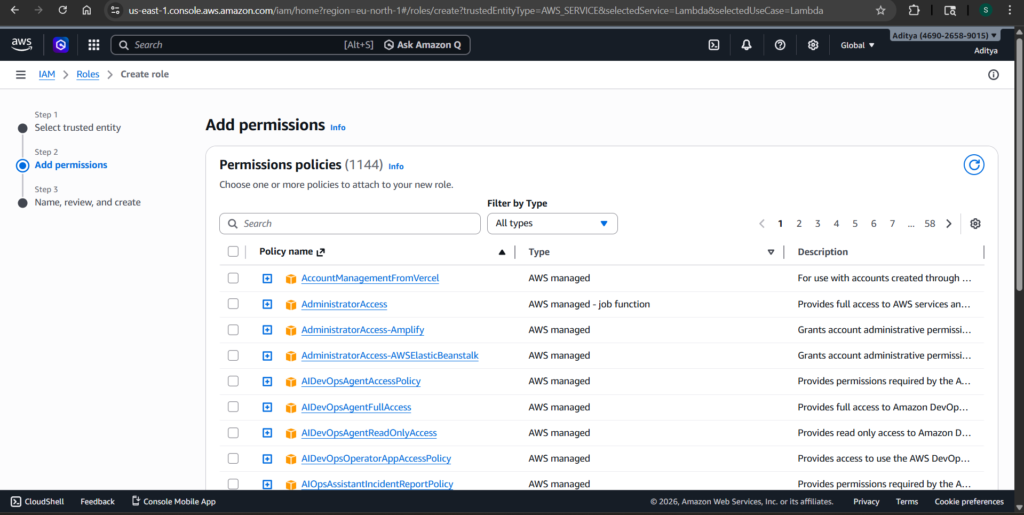Click the AWS logo home icon
The image size is (1024, 515).
pos(22,45)
